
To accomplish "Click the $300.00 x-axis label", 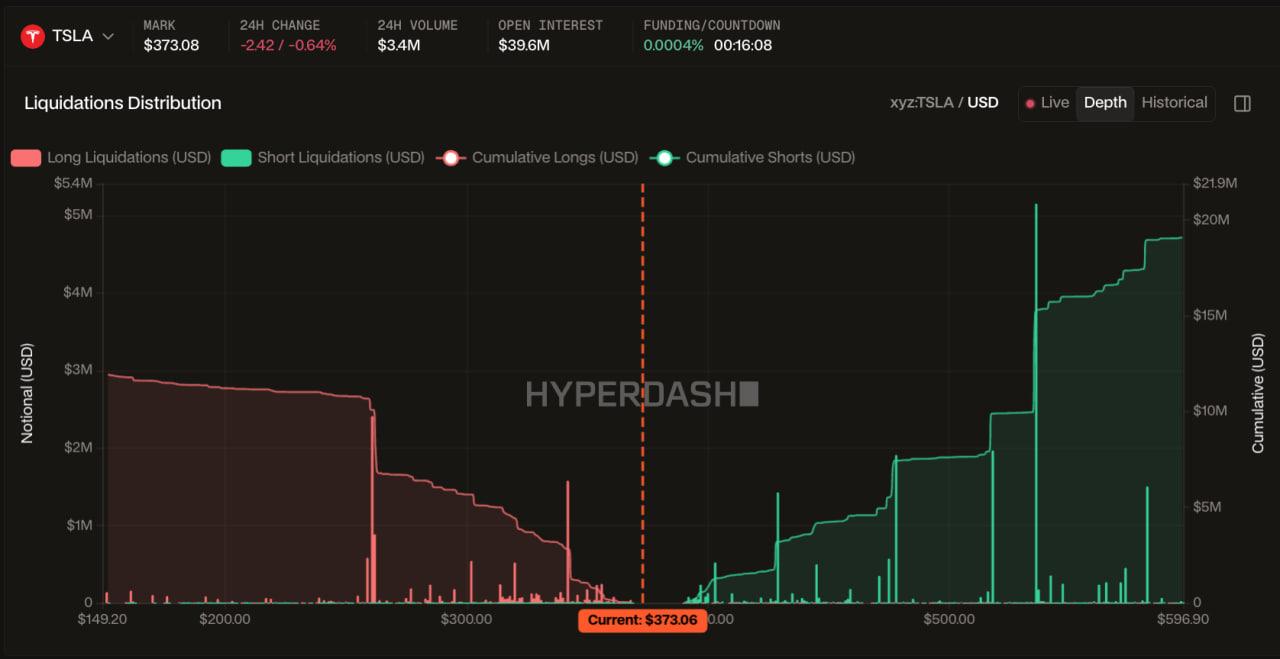I will [466, 619].
